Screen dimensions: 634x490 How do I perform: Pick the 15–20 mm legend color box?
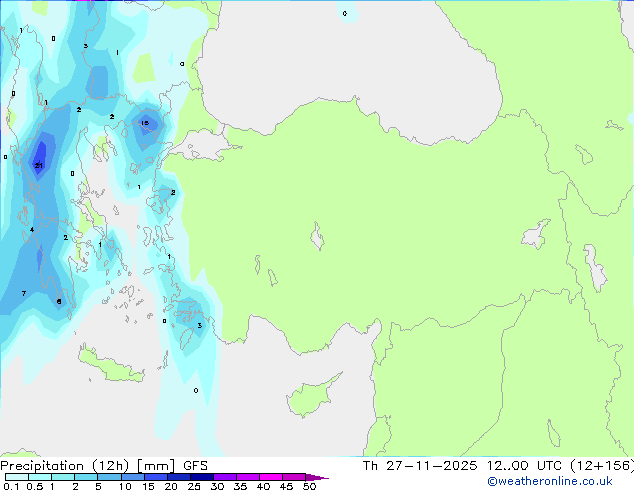pos(156,477)
